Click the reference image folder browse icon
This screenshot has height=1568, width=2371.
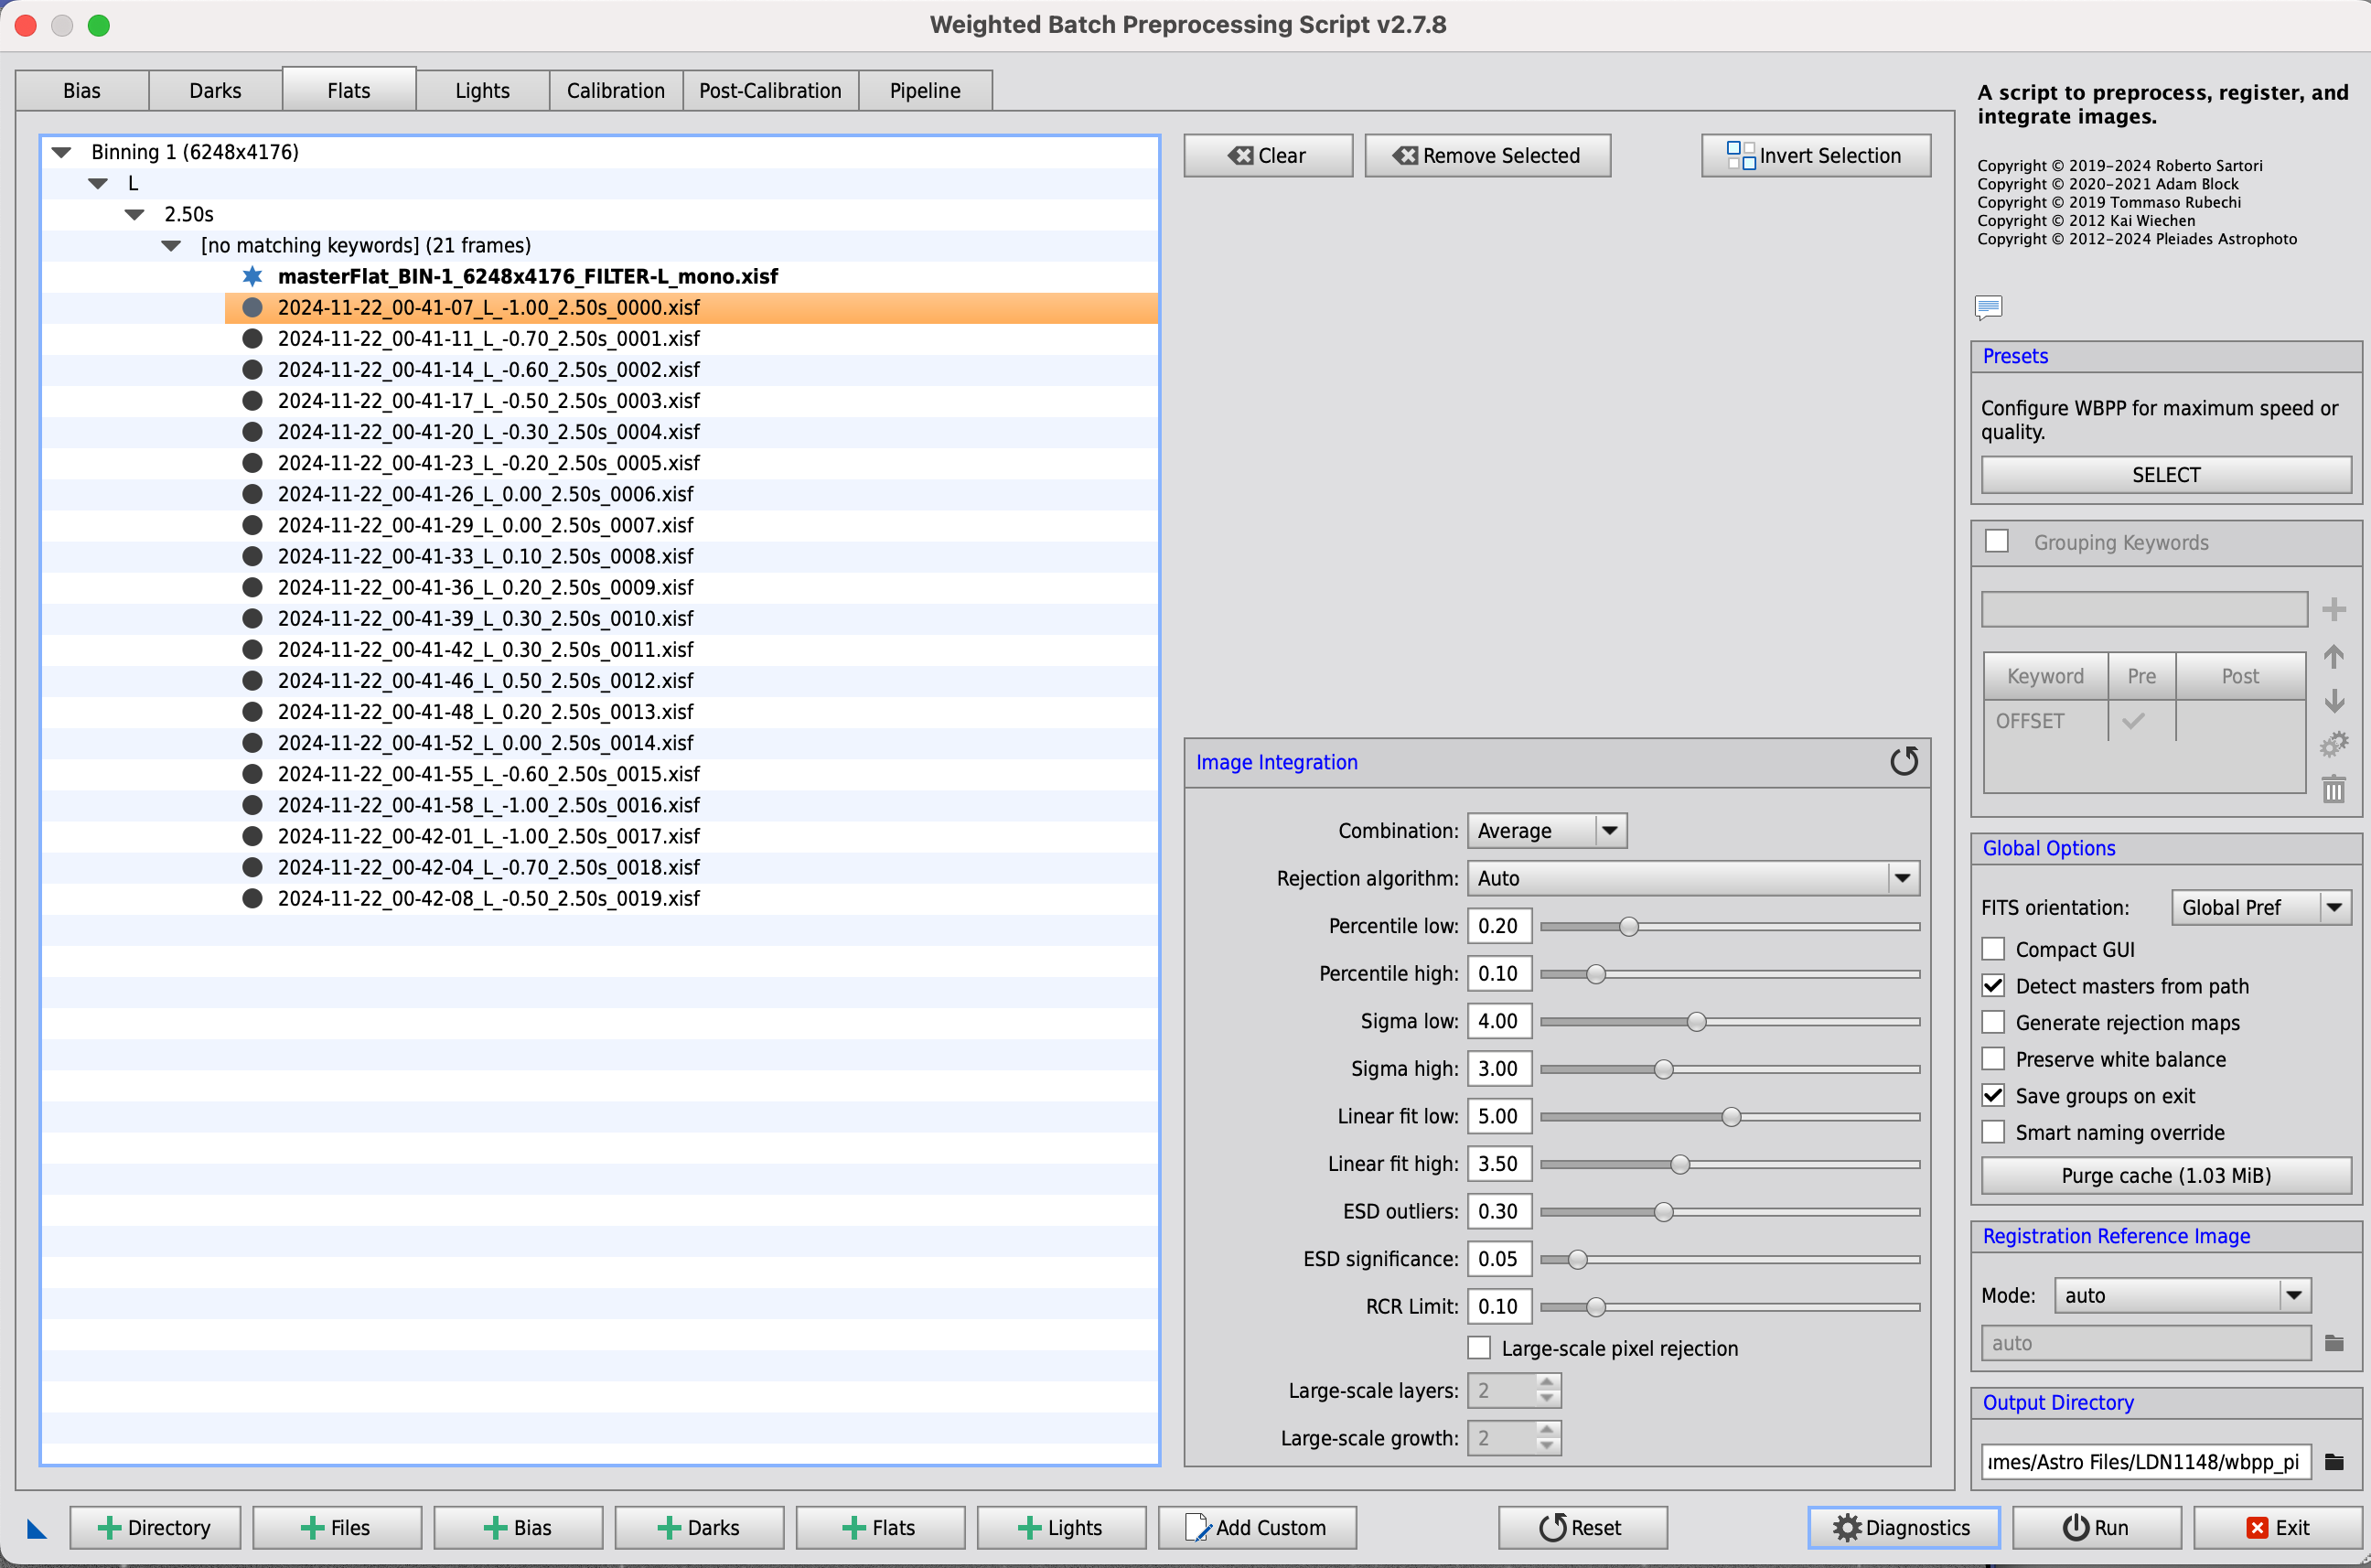(x=2334, y=1343)
